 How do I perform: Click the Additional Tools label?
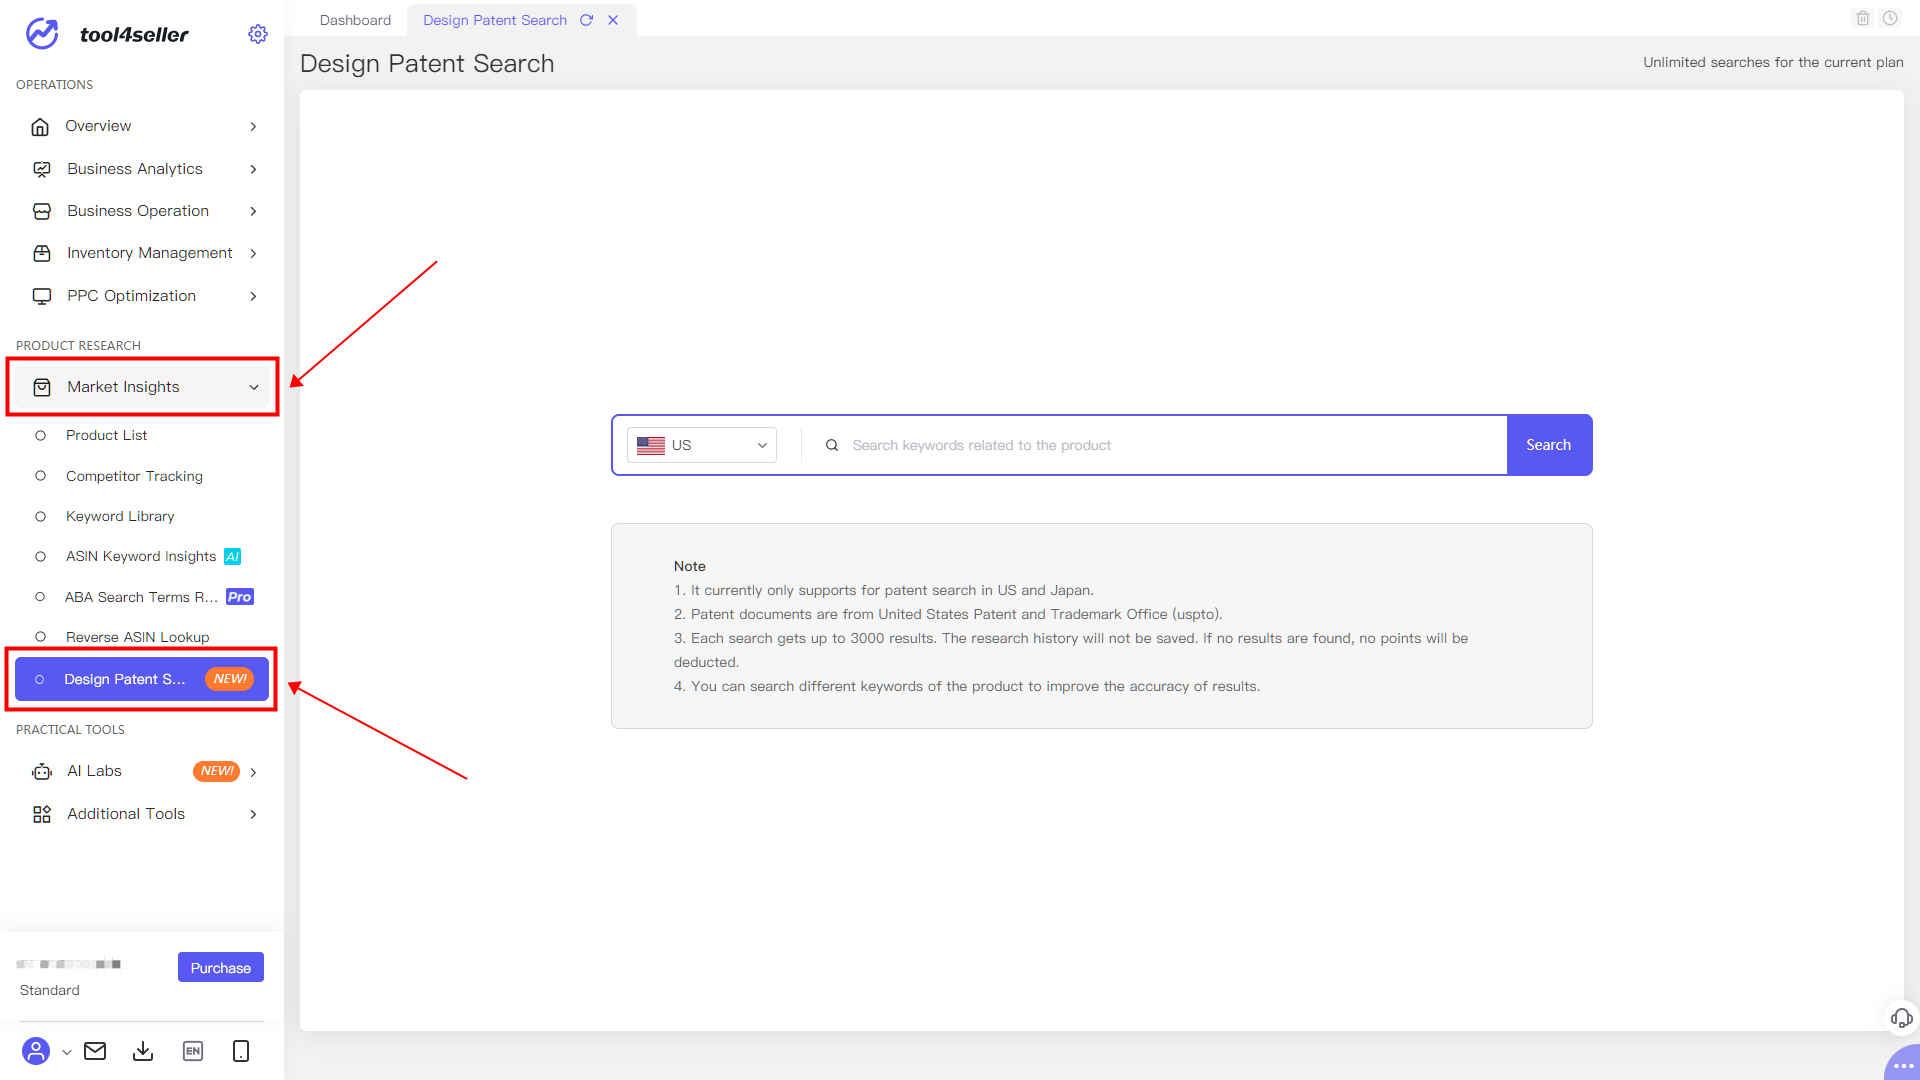(126, 814)
